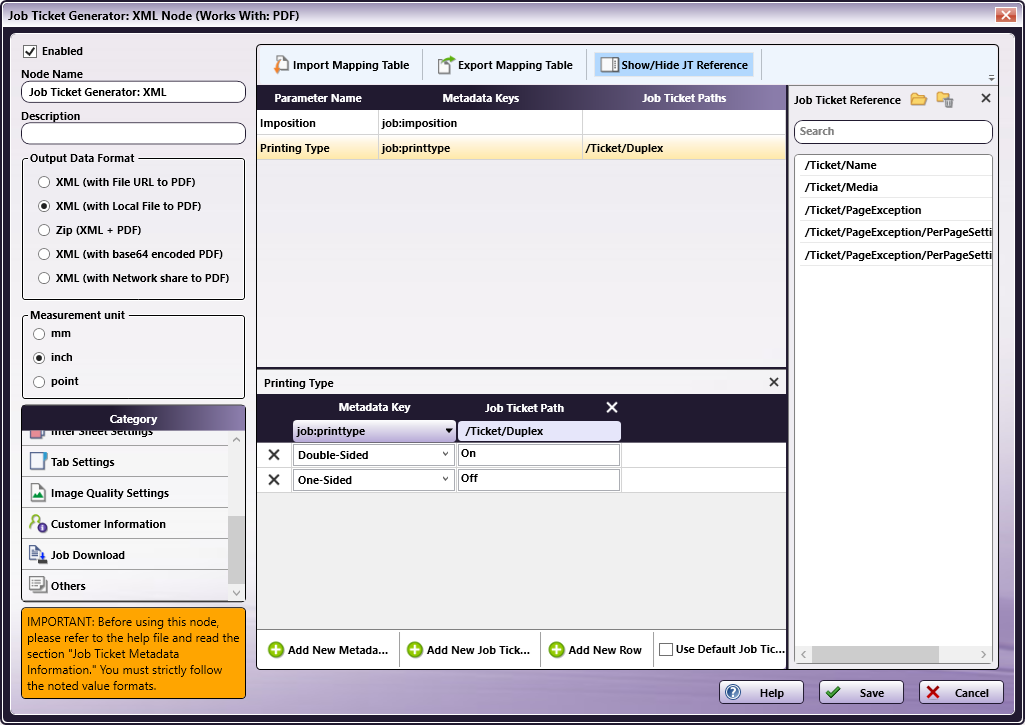1025x725 pixels.
Task: Toggle the Enabled checkbox
Action: pos(29,51)
